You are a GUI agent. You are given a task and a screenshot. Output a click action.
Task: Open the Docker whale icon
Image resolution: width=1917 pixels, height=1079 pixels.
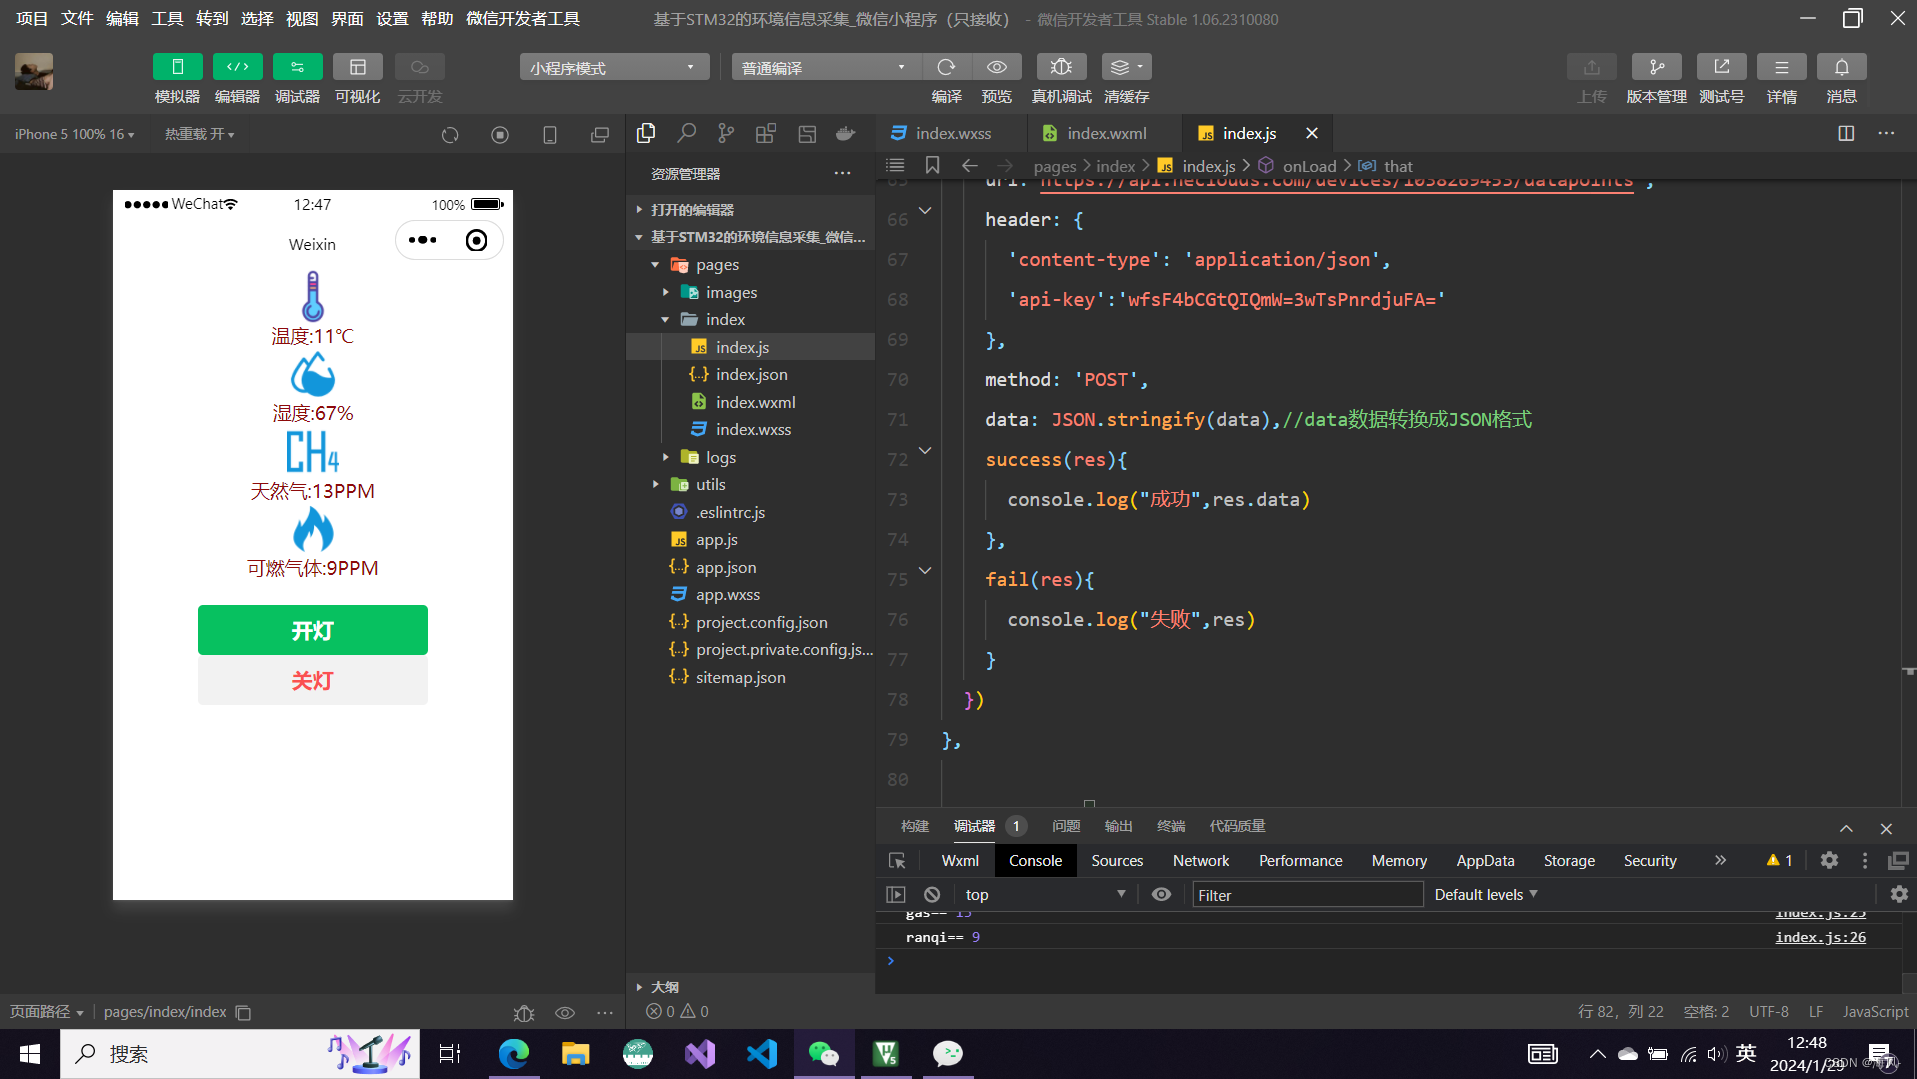[846, 133]
